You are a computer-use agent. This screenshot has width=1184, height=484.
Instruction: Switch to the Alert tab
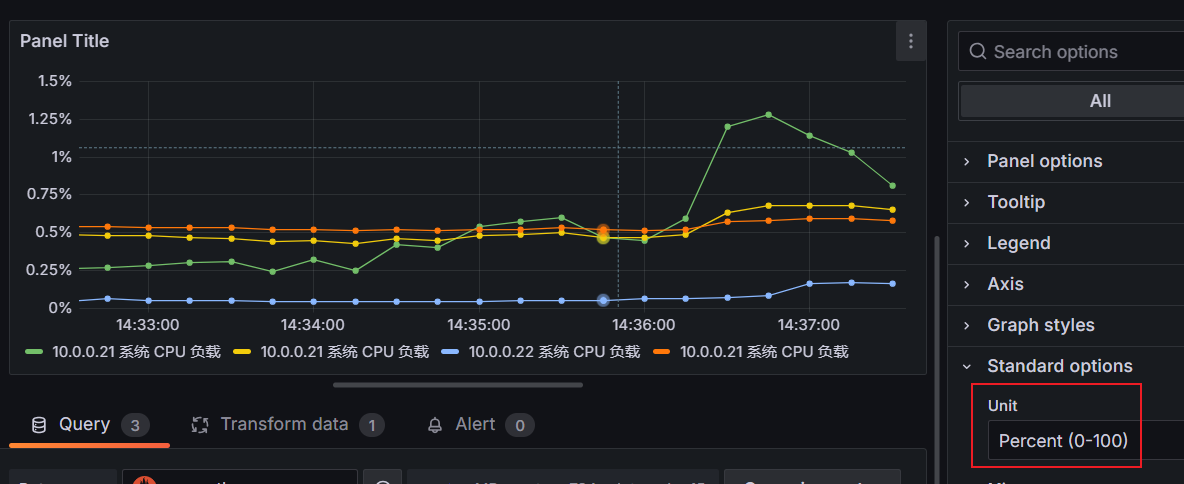point(475,425)
